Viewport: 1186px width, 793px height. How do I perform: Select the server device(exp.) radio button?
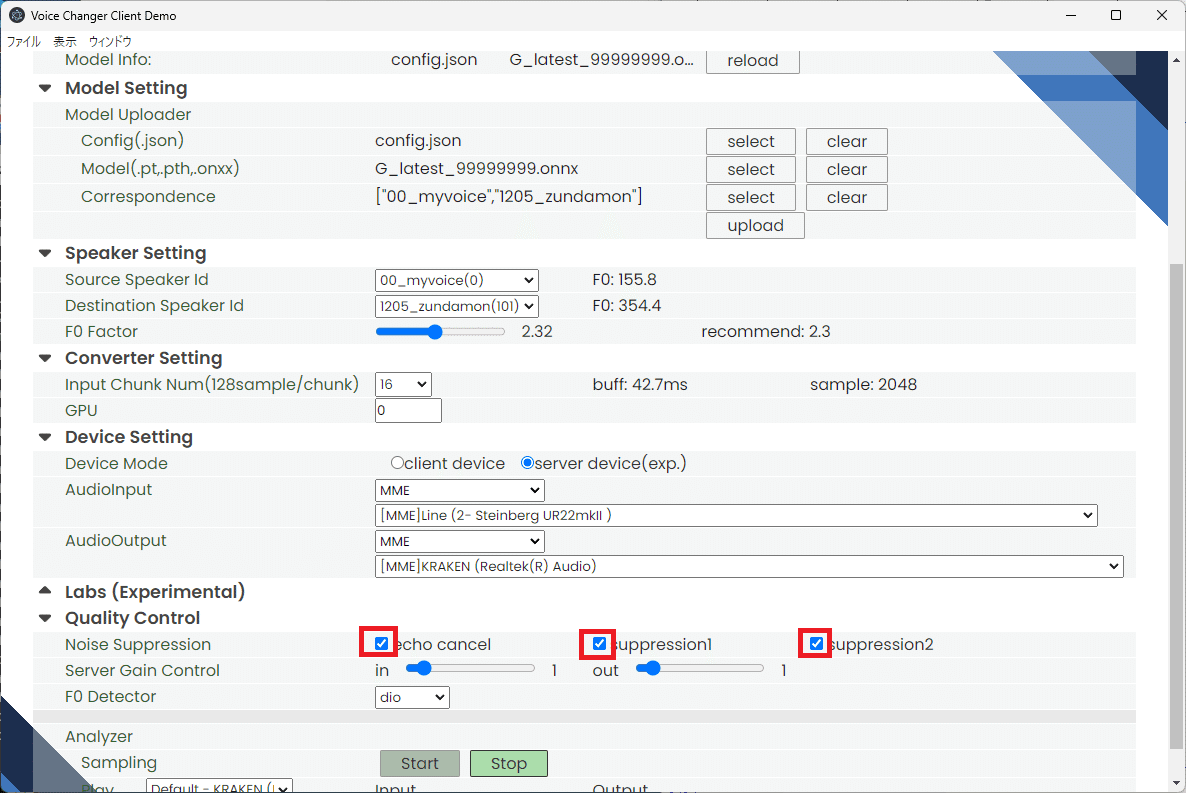coord(527,462)
